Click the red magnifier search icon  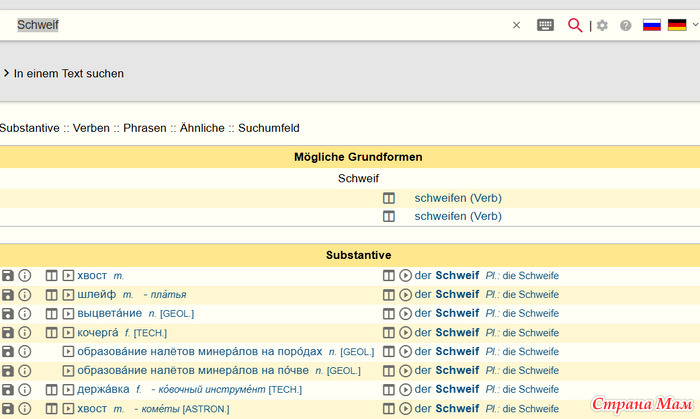(575, 25)
